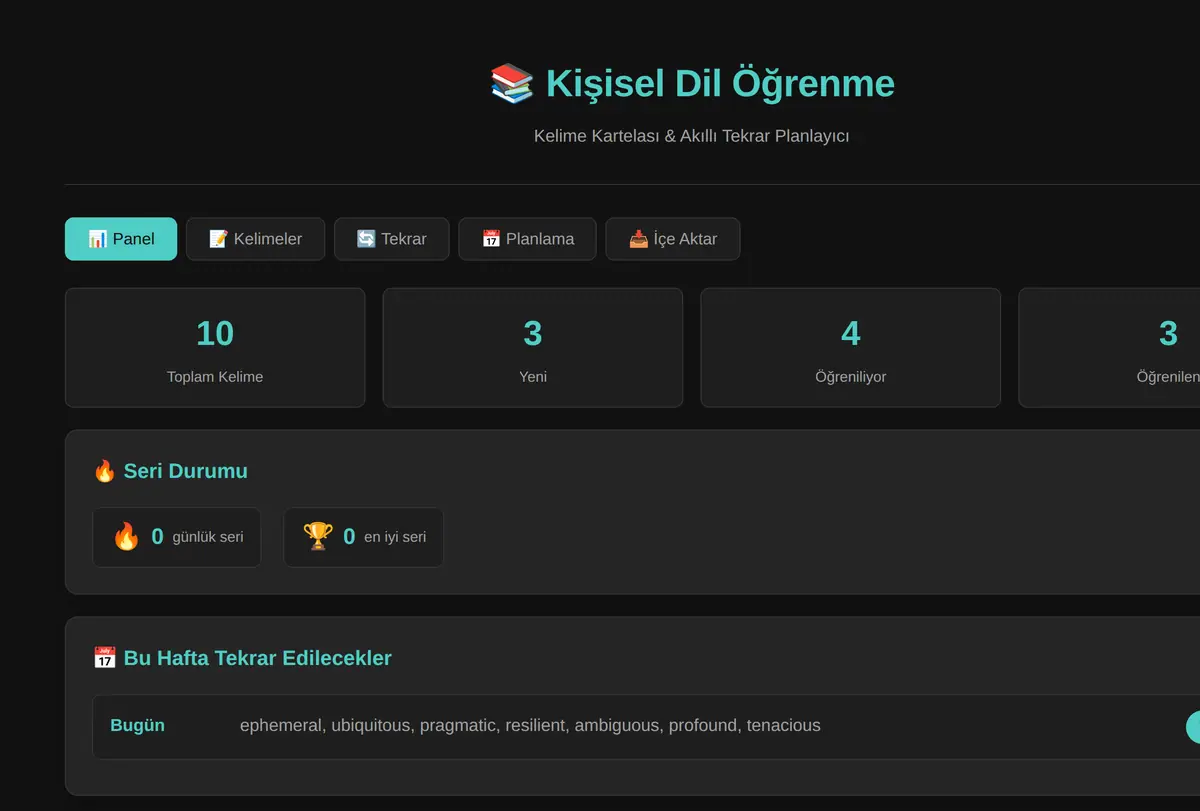Click the Bu Hafta Tekrar Edilecekler heading
The width and height of the screenshot is (1200, 811).
[258, 658]
